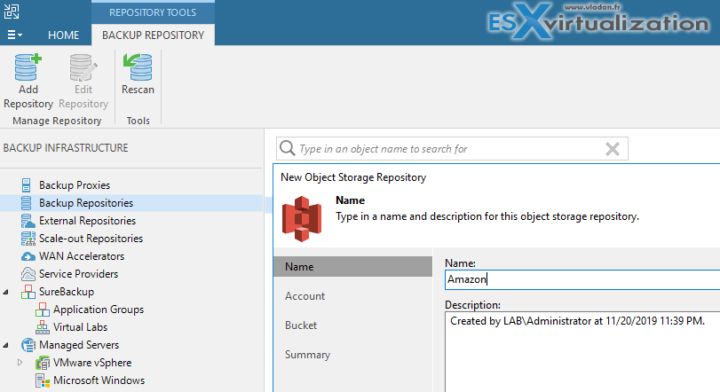Click the Add Repository icon
Screen dimensions: 720x392
(x=28, y=67)
